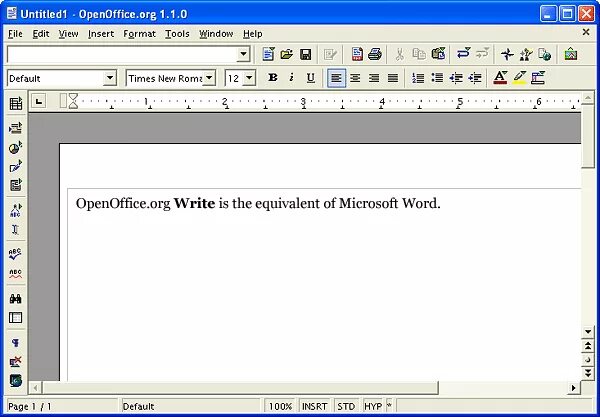Image resolution: width=600 pixels, height=417 pixels.
Task: Select Align Right
Action: tap(374, 78)
